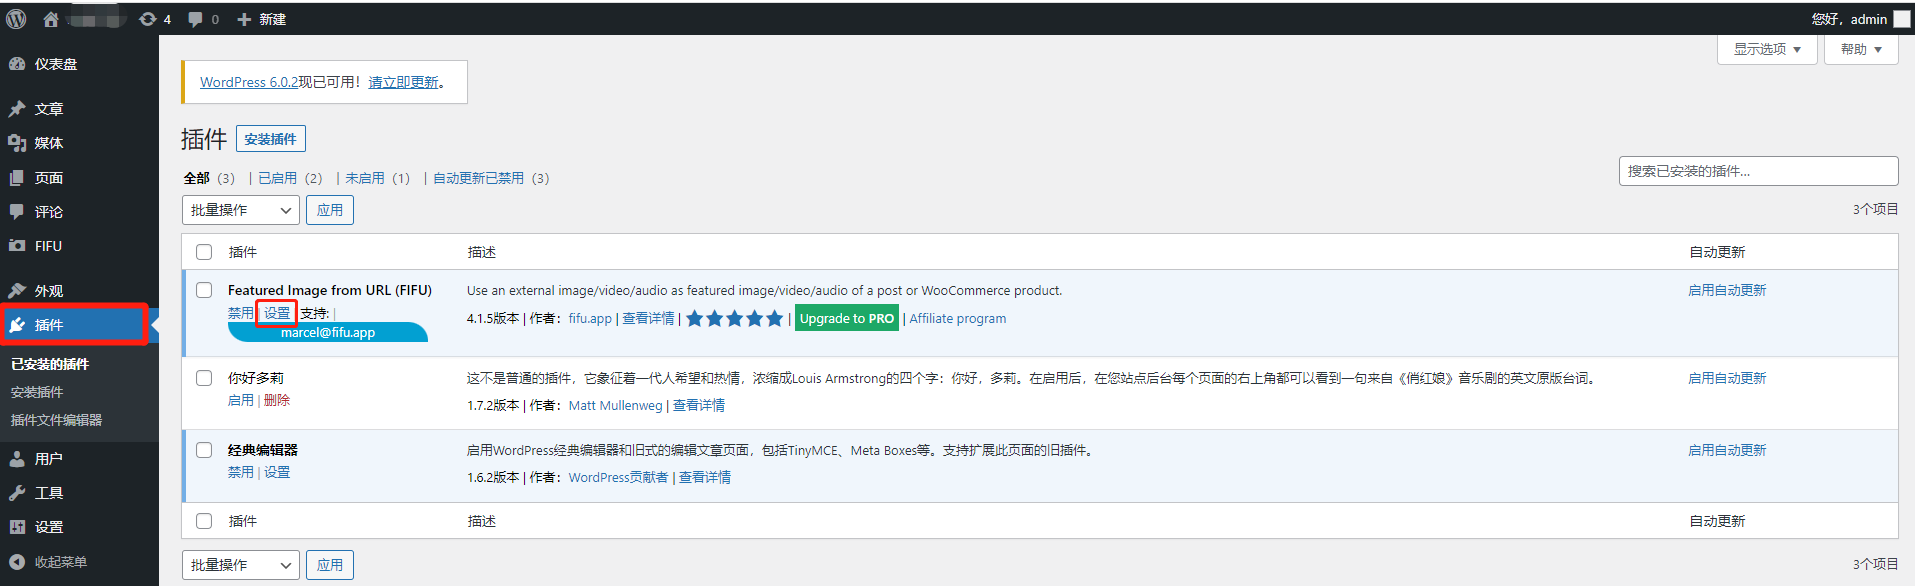Open the WordPress贡献者 author link
The width and height of the screenshot is (1915, 586).
click(618, 477)
